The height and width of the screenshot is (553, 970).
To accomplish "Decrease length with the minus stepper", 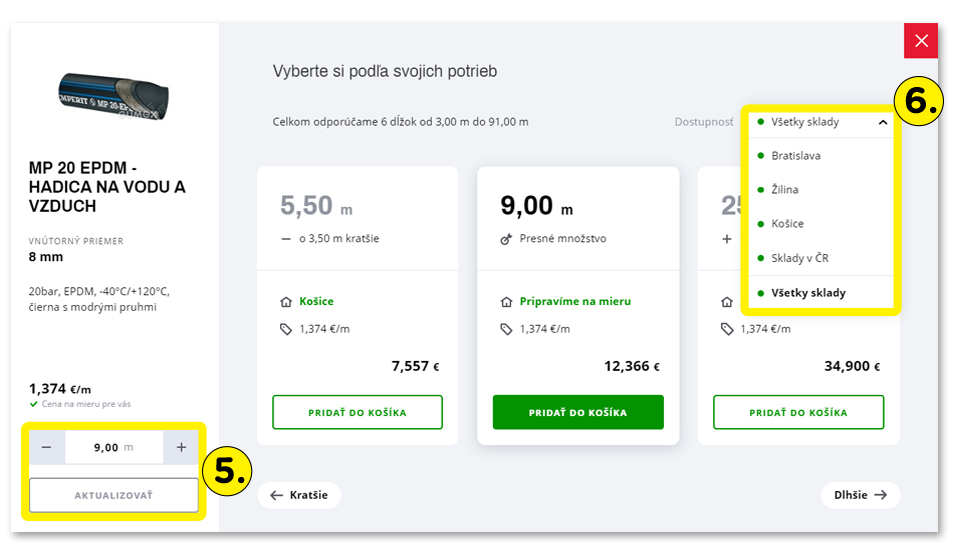I will pyautogui.click(x=47, y=448).
